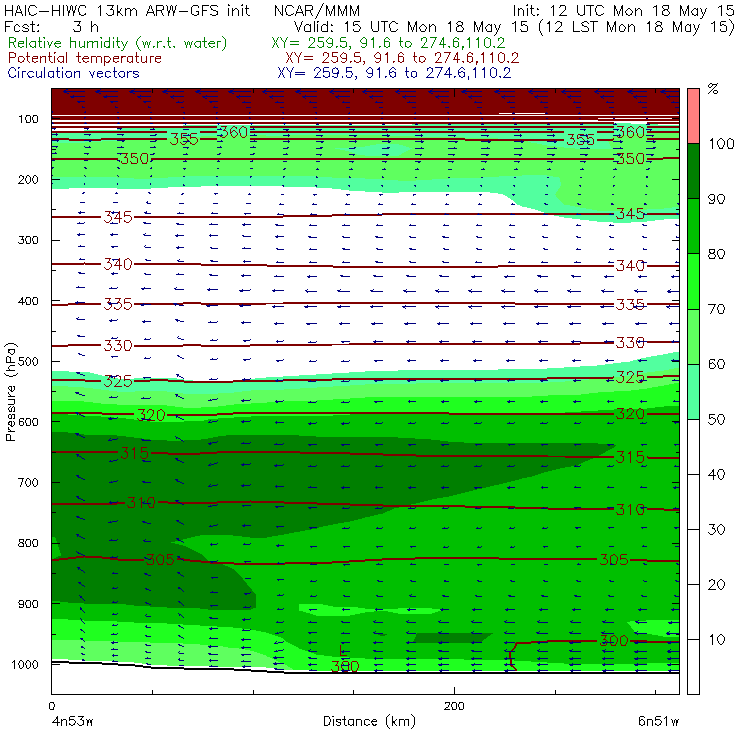This screenshot has width=740, height=740.
Task: Click the red 'L' marker above 380
Action: [x=344, y=650]
